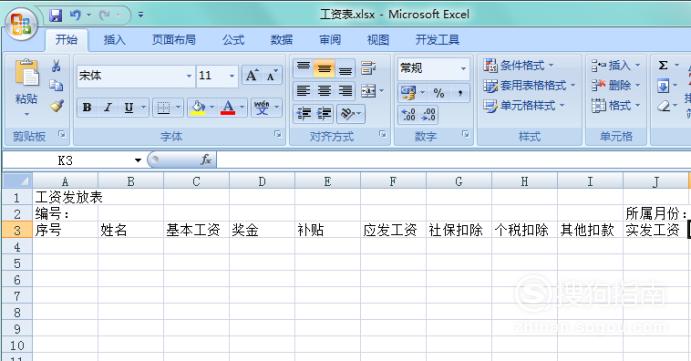Open Quick Access Toolbar customize arrow
This screenshot has height=361, width=691.
pos(141,15)
